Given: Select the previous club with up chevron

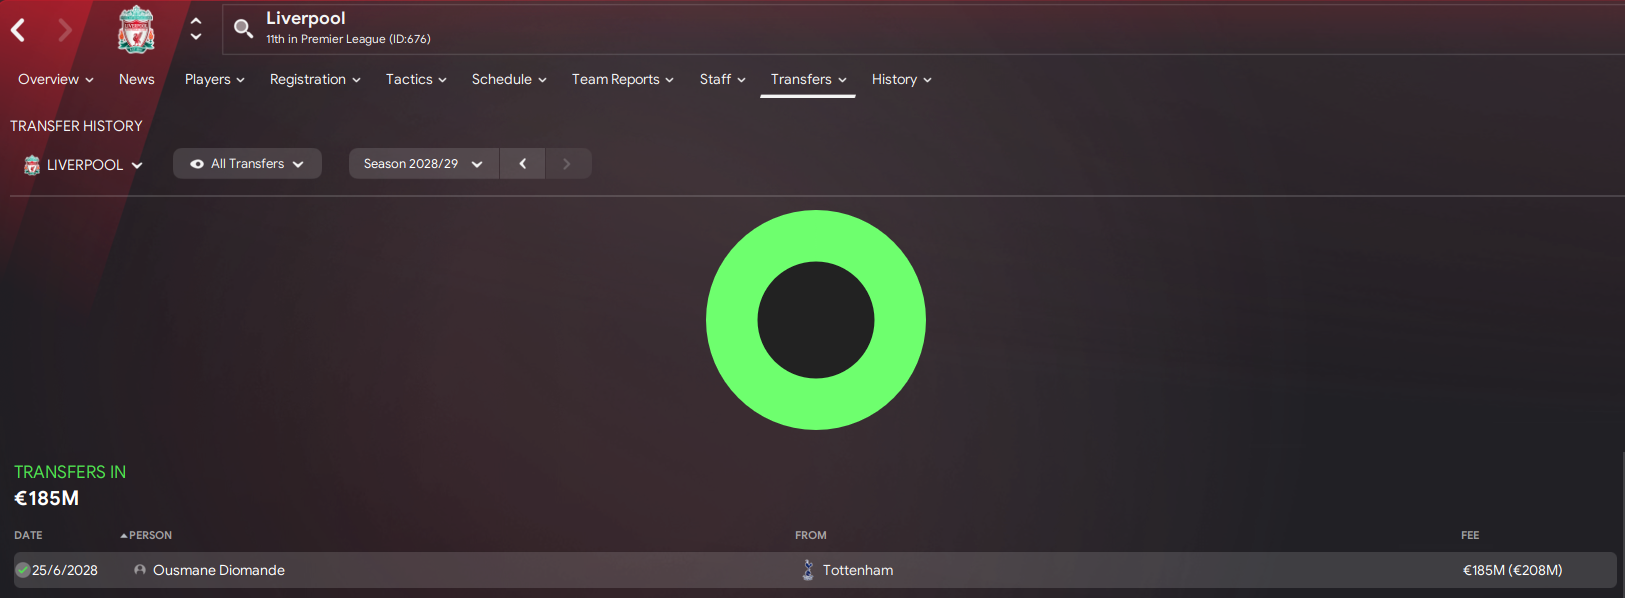Looking at the screenshot, I should tap(196, 21).
